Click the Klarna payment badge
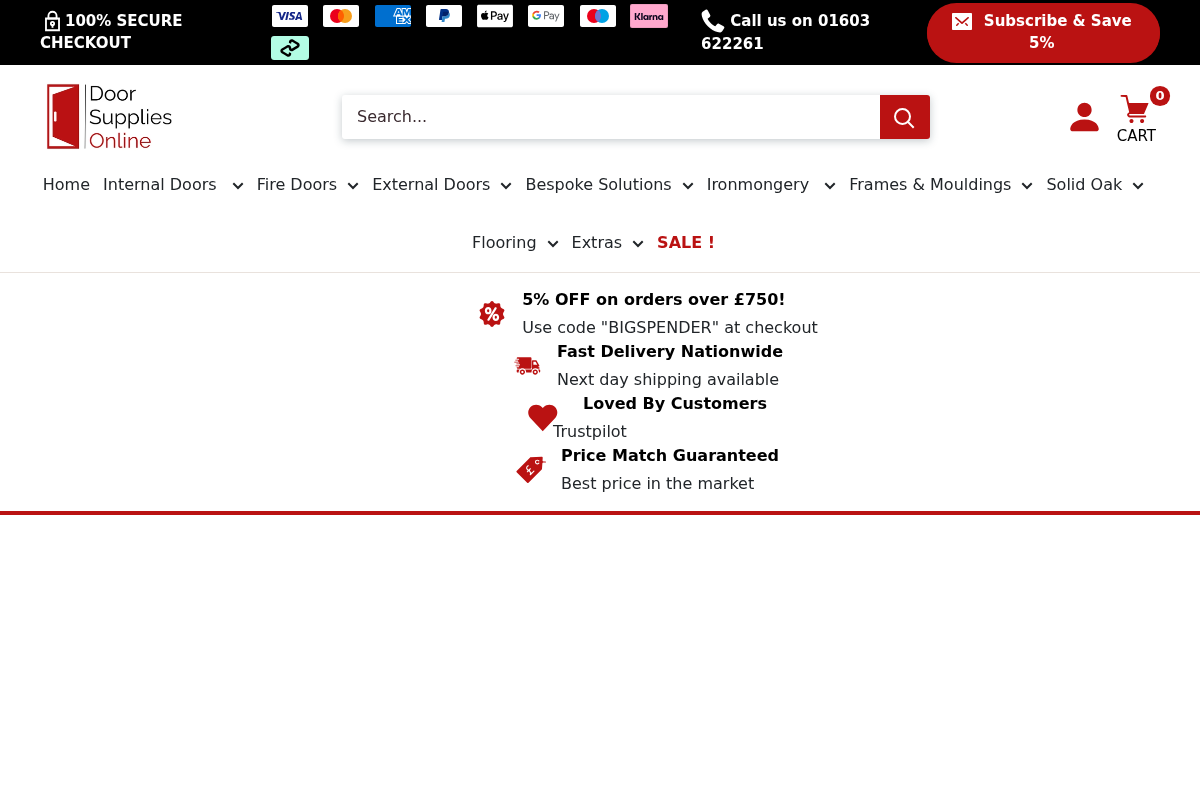 pyautogui.click(x=648, y=15)
